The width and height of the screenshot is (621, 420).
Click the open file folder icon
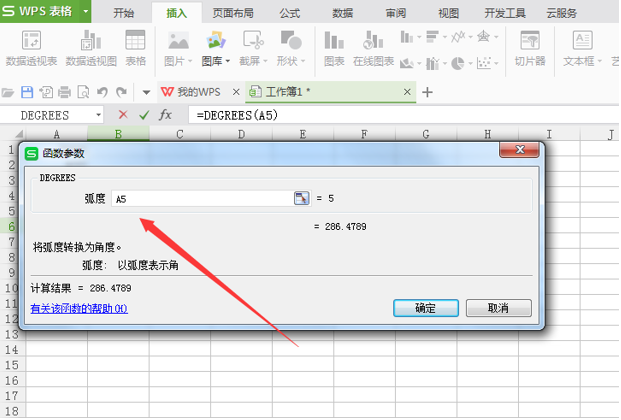8,93
